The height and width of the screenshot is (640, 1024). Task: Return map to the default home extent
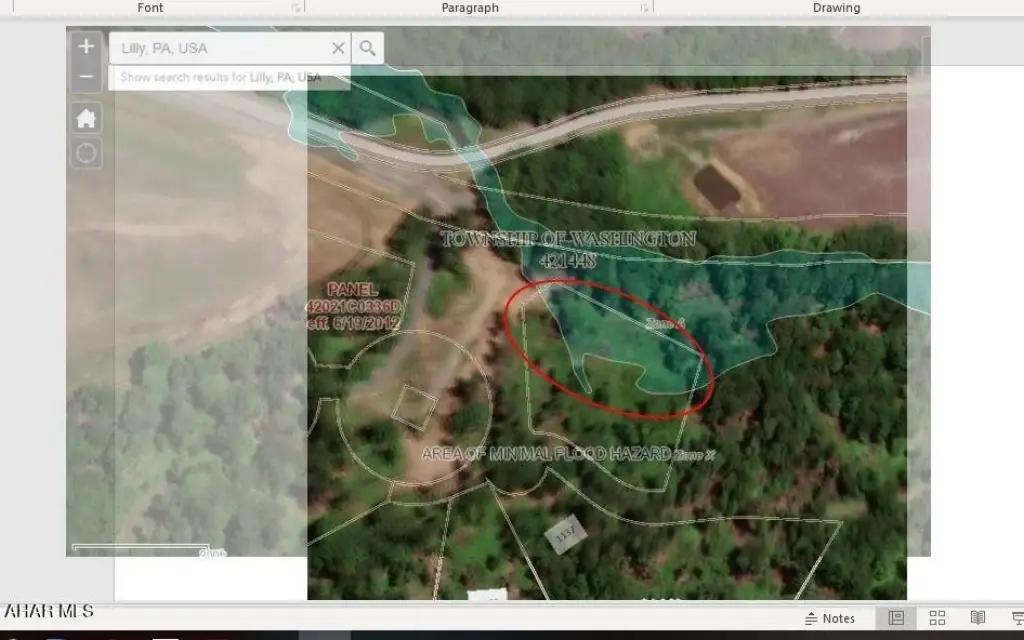(x=86, y=119)
